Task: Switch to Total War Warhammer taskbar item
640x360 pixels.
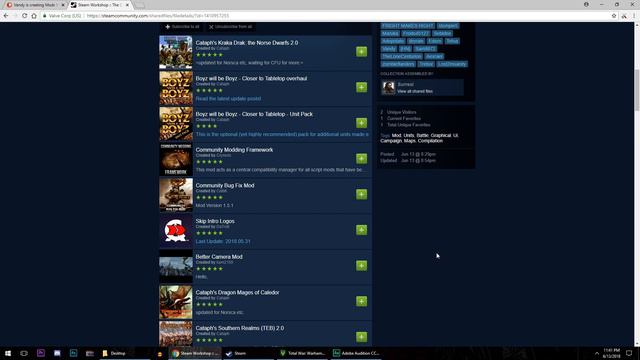Action: coord(303,353)
